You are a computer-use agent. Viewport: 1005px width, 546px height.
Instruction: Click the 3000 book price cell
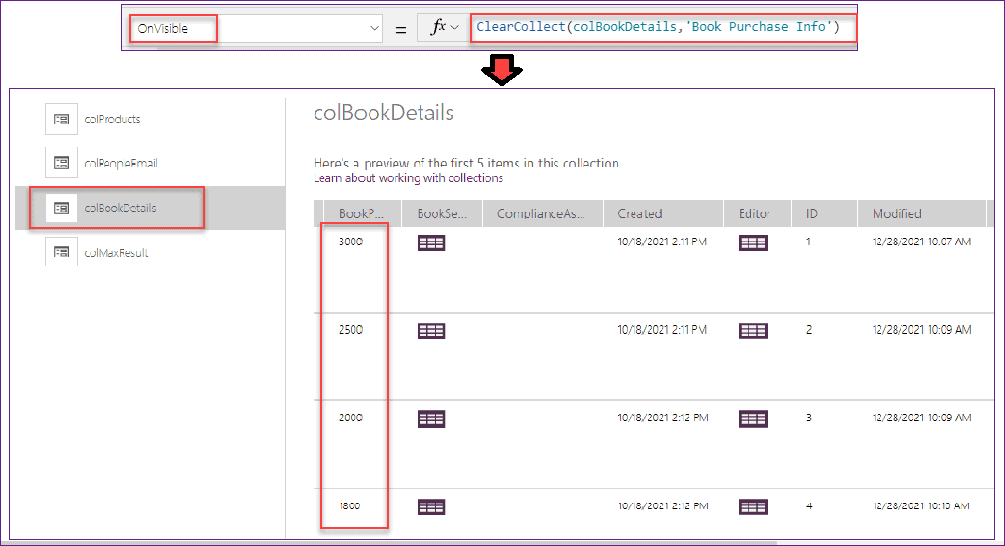[x=351, y=242]
